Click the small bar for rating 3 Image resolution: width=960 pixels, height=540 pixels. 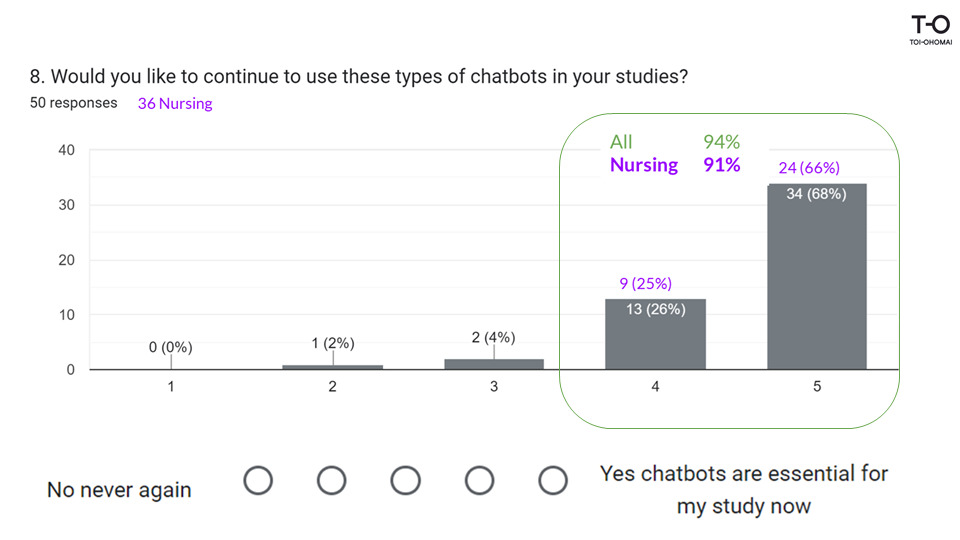click(494, 364)
